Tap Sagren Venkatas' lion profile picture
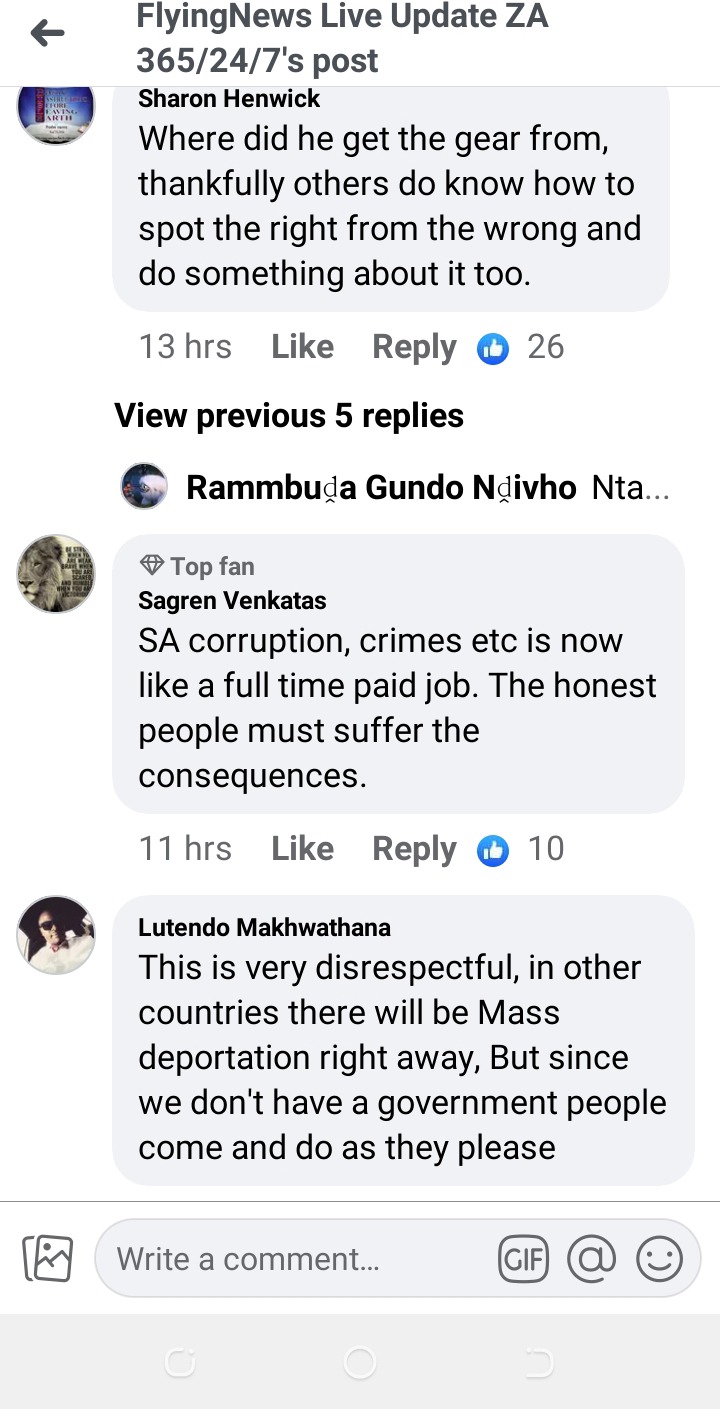The height and width of the screenshot is (1409, 720). click(56, 574)
